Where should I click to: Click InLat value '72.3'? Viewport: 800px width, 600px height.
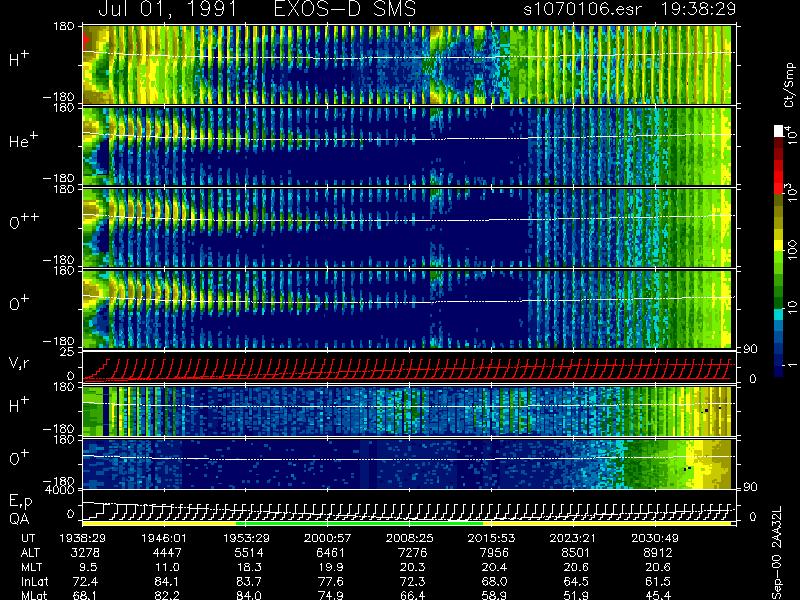coord(412,581)
